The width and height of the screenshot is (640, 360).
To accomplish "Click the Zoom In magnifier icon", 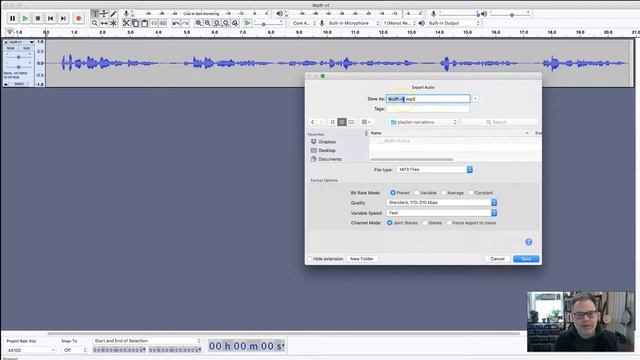I will point(199,23).
